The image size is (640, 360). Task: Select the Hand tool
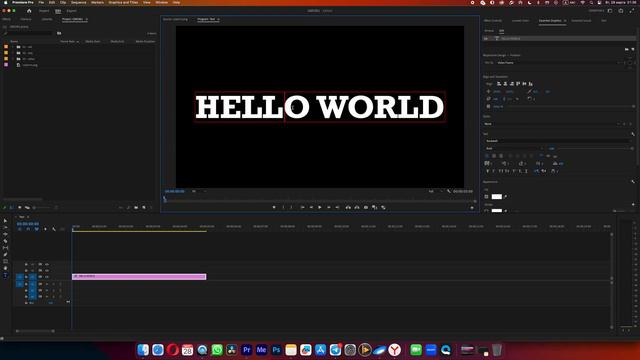point(5,268)
